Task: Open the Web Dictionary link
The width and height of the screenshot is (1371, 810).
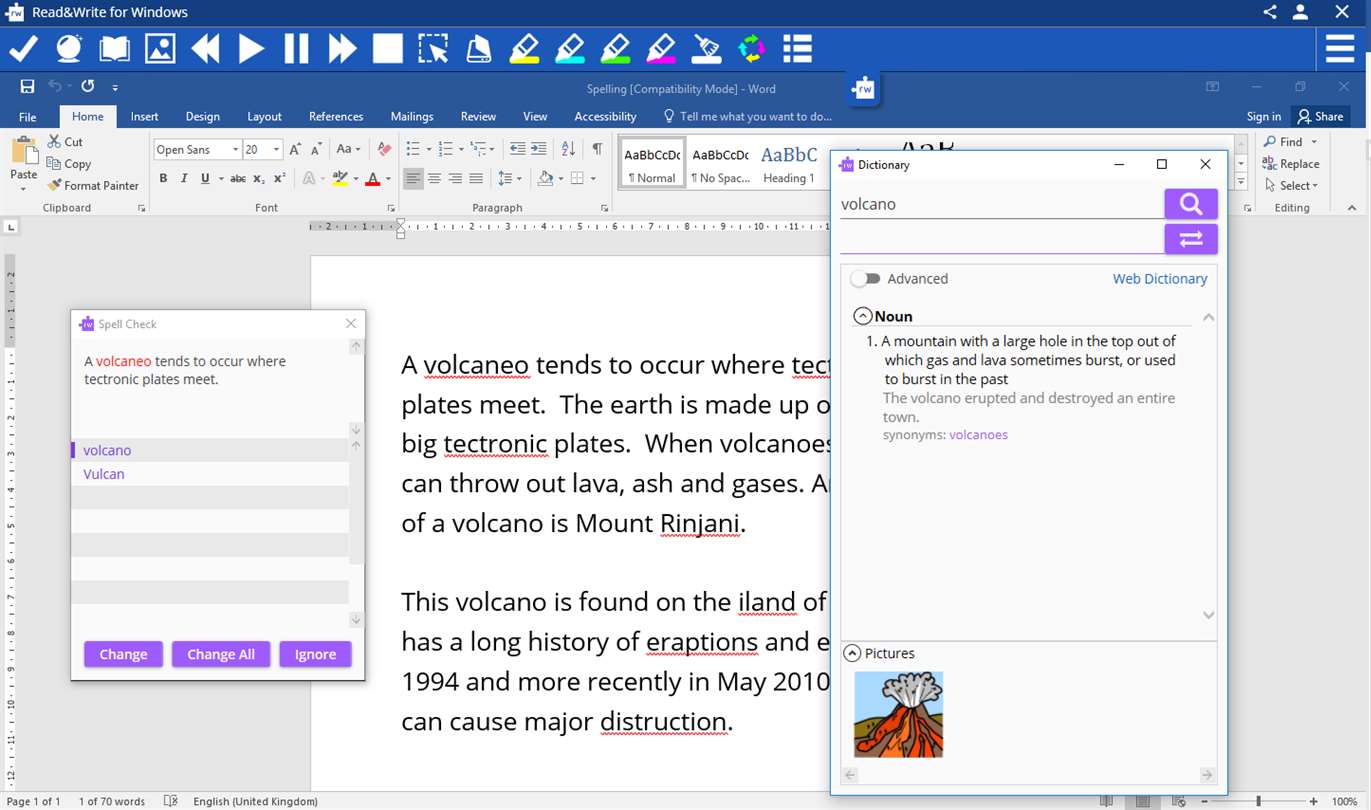Action: [1160, 279]
